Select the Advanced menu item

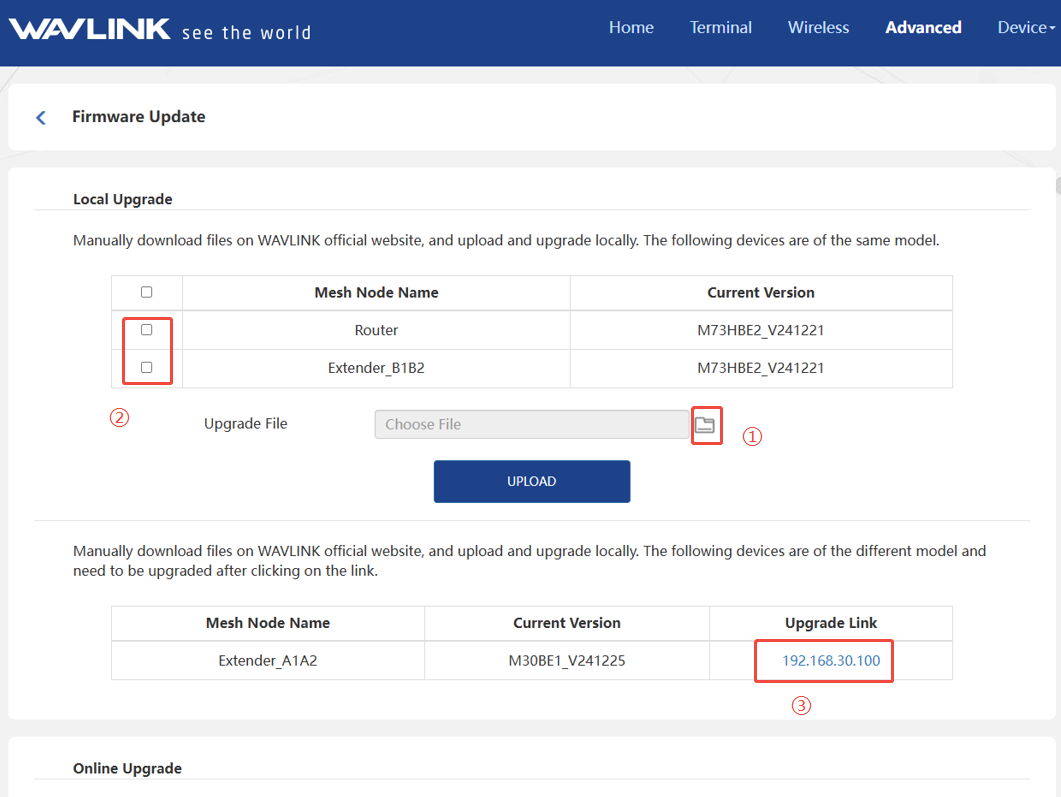tap(923, 28)
